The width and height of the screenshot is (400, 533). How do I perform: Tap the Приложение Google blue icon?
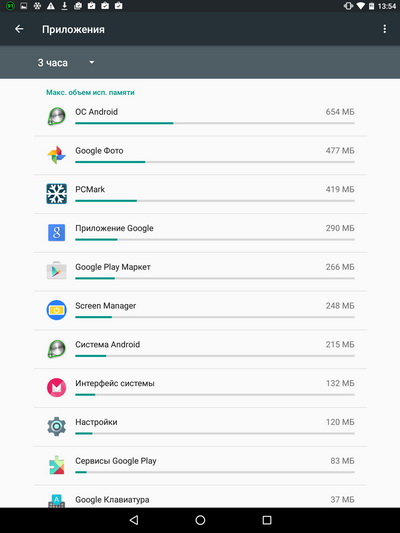tap(56, 233)
